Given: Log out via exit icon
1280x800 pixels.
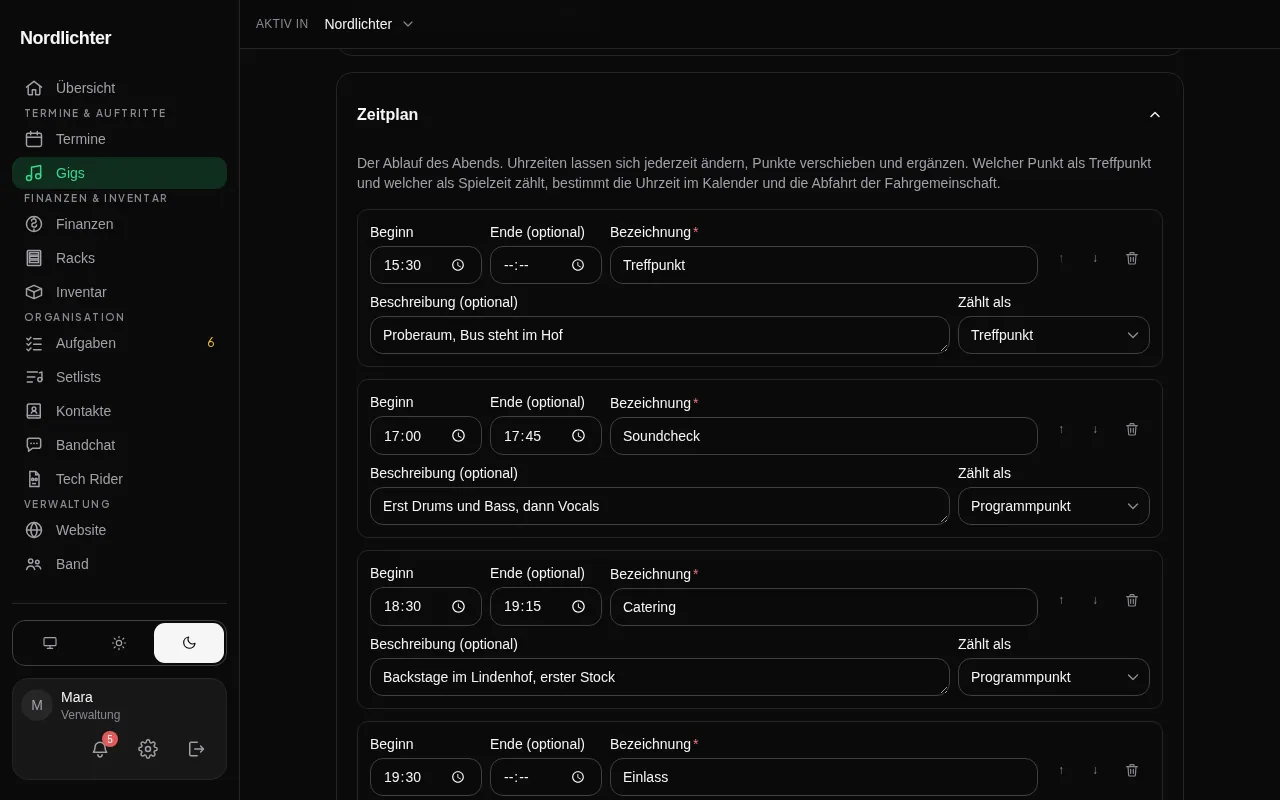Looking at the screenshot, I should point(197,749).
